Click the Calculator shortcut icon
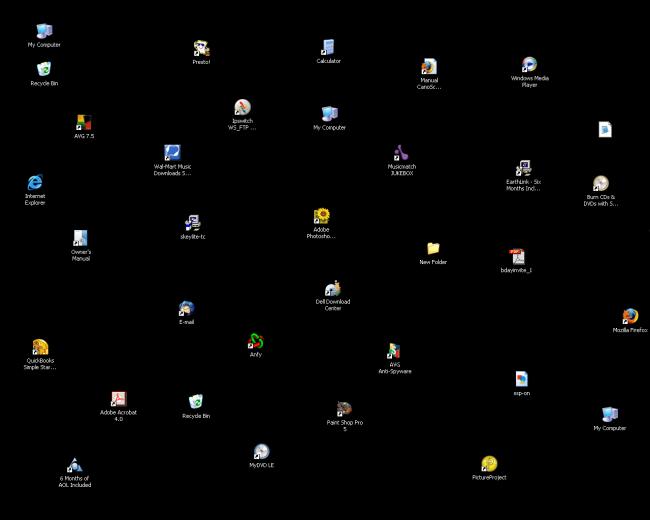The image size is (650, 520). click(x=328, y=47)
